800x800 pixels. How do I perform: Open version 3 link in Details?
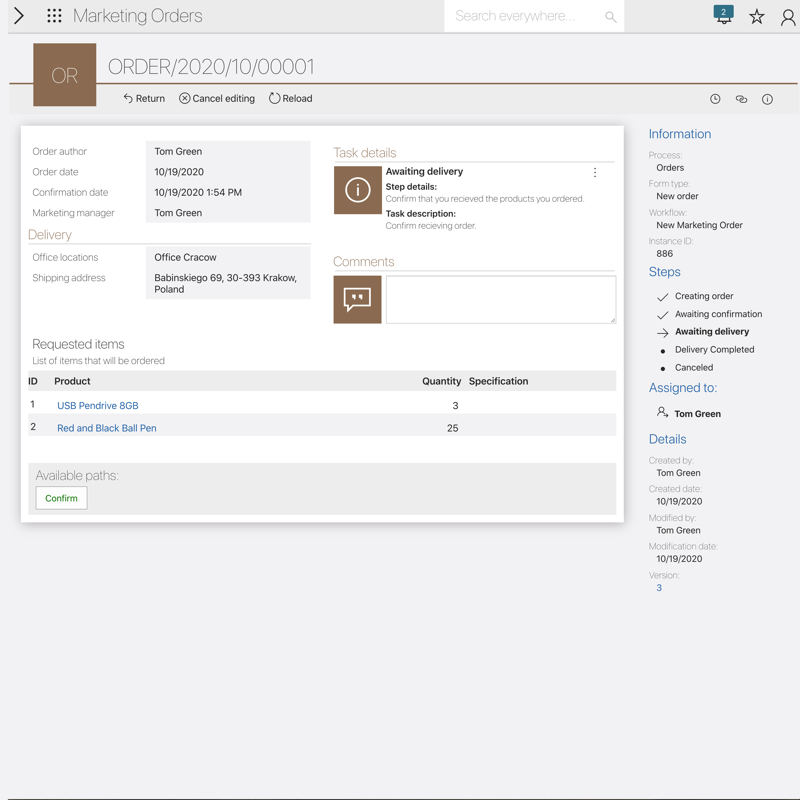(x=659, y=588)
